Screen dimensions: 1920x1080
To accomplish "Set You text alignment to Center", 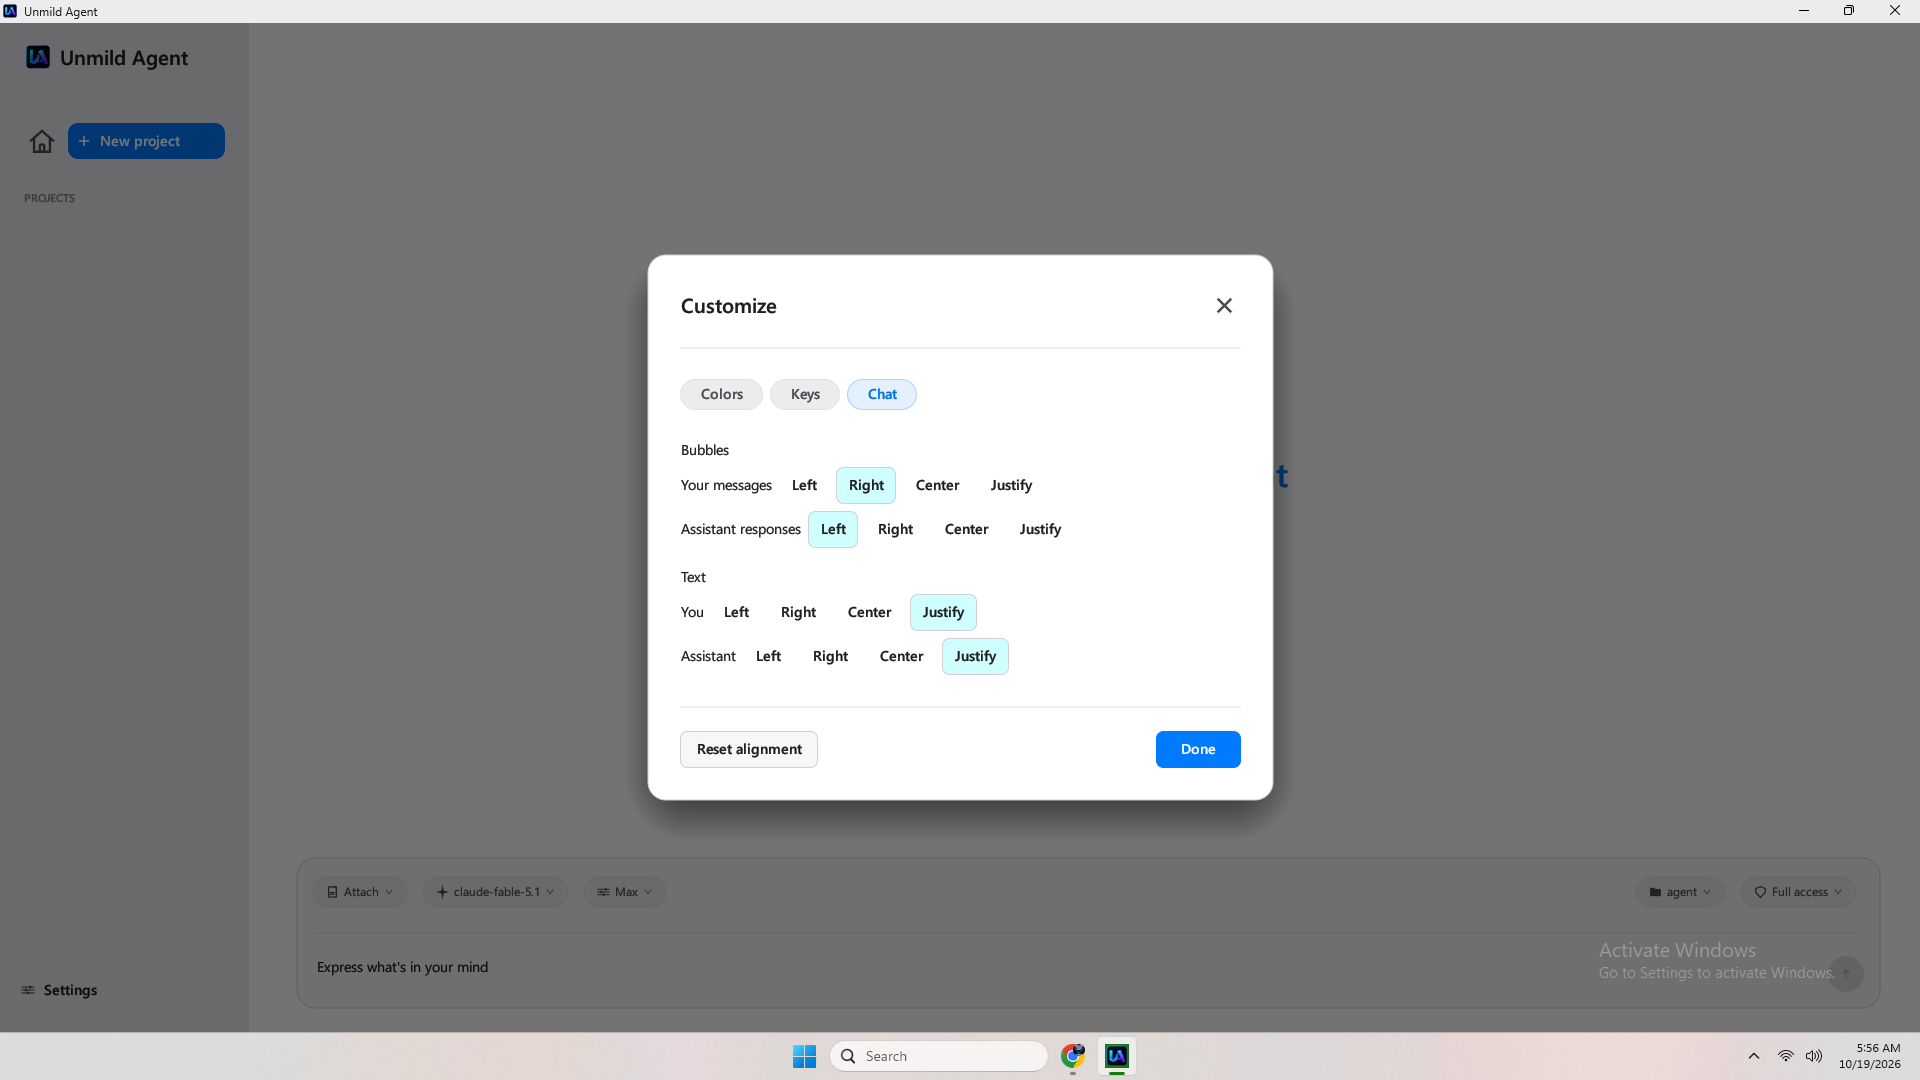I will 869,612.
